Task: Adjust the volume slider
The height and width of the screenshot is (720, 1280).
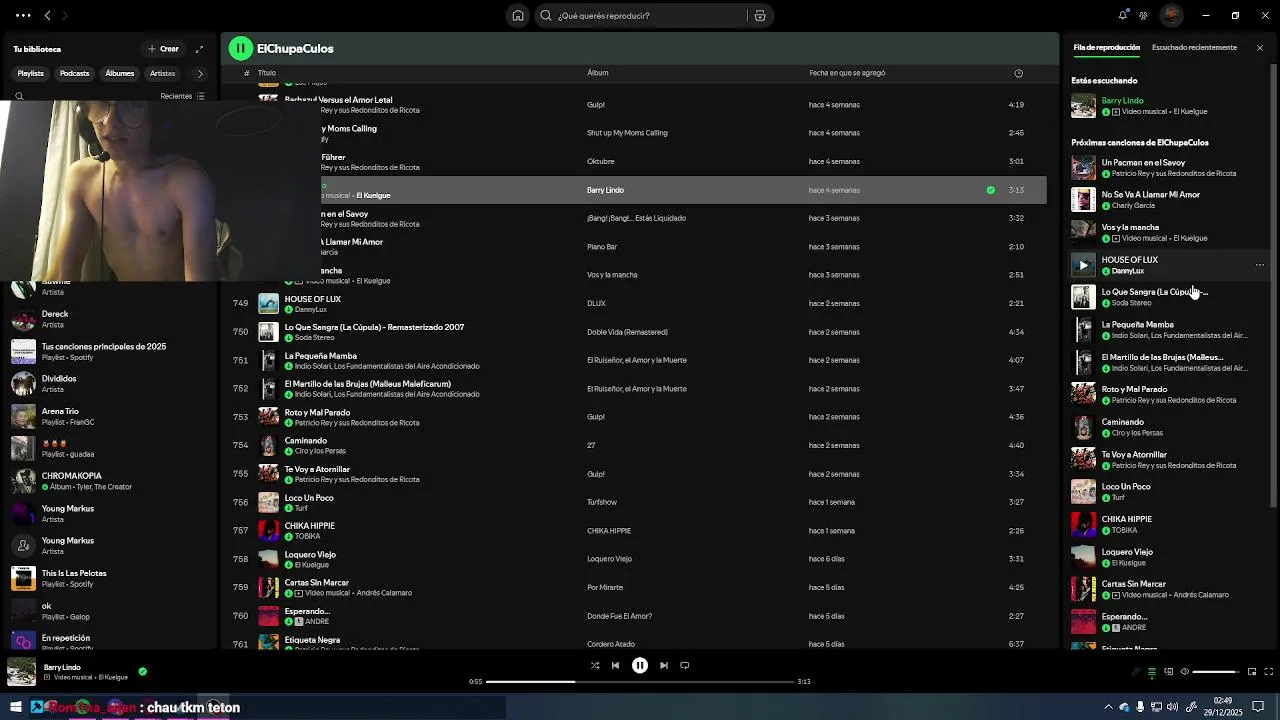Action: coord(1215,672)
